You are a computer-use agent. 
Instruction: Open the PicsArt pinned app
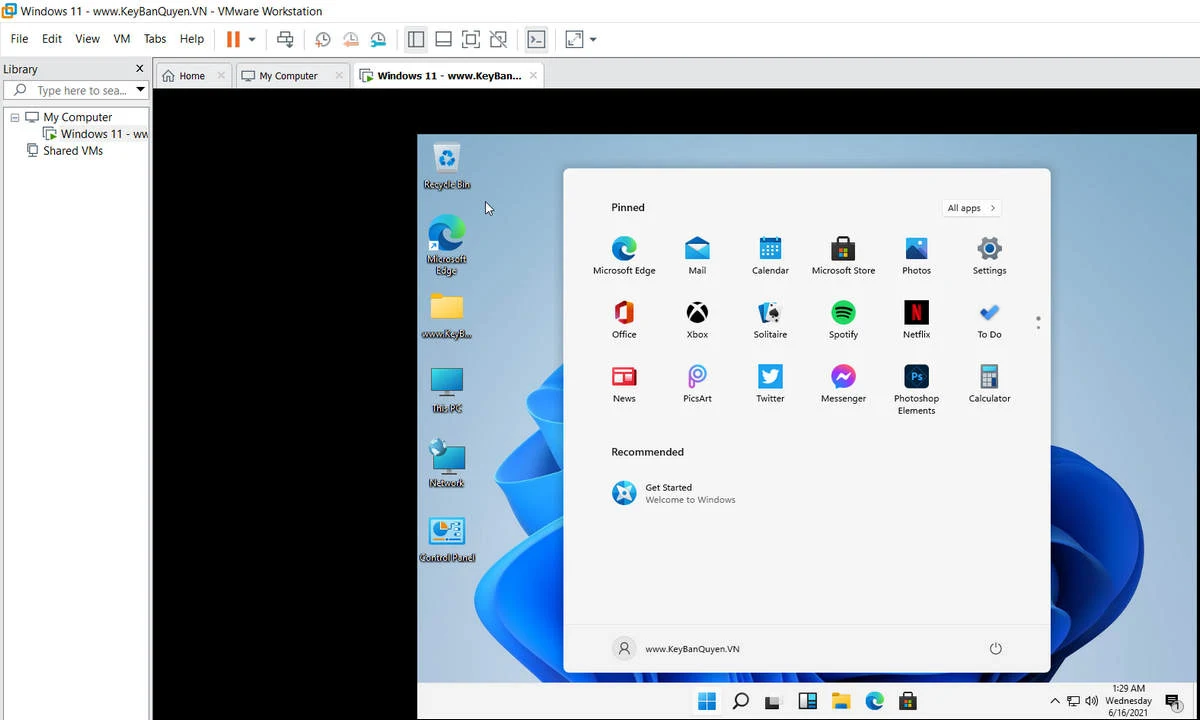point(697,384)
